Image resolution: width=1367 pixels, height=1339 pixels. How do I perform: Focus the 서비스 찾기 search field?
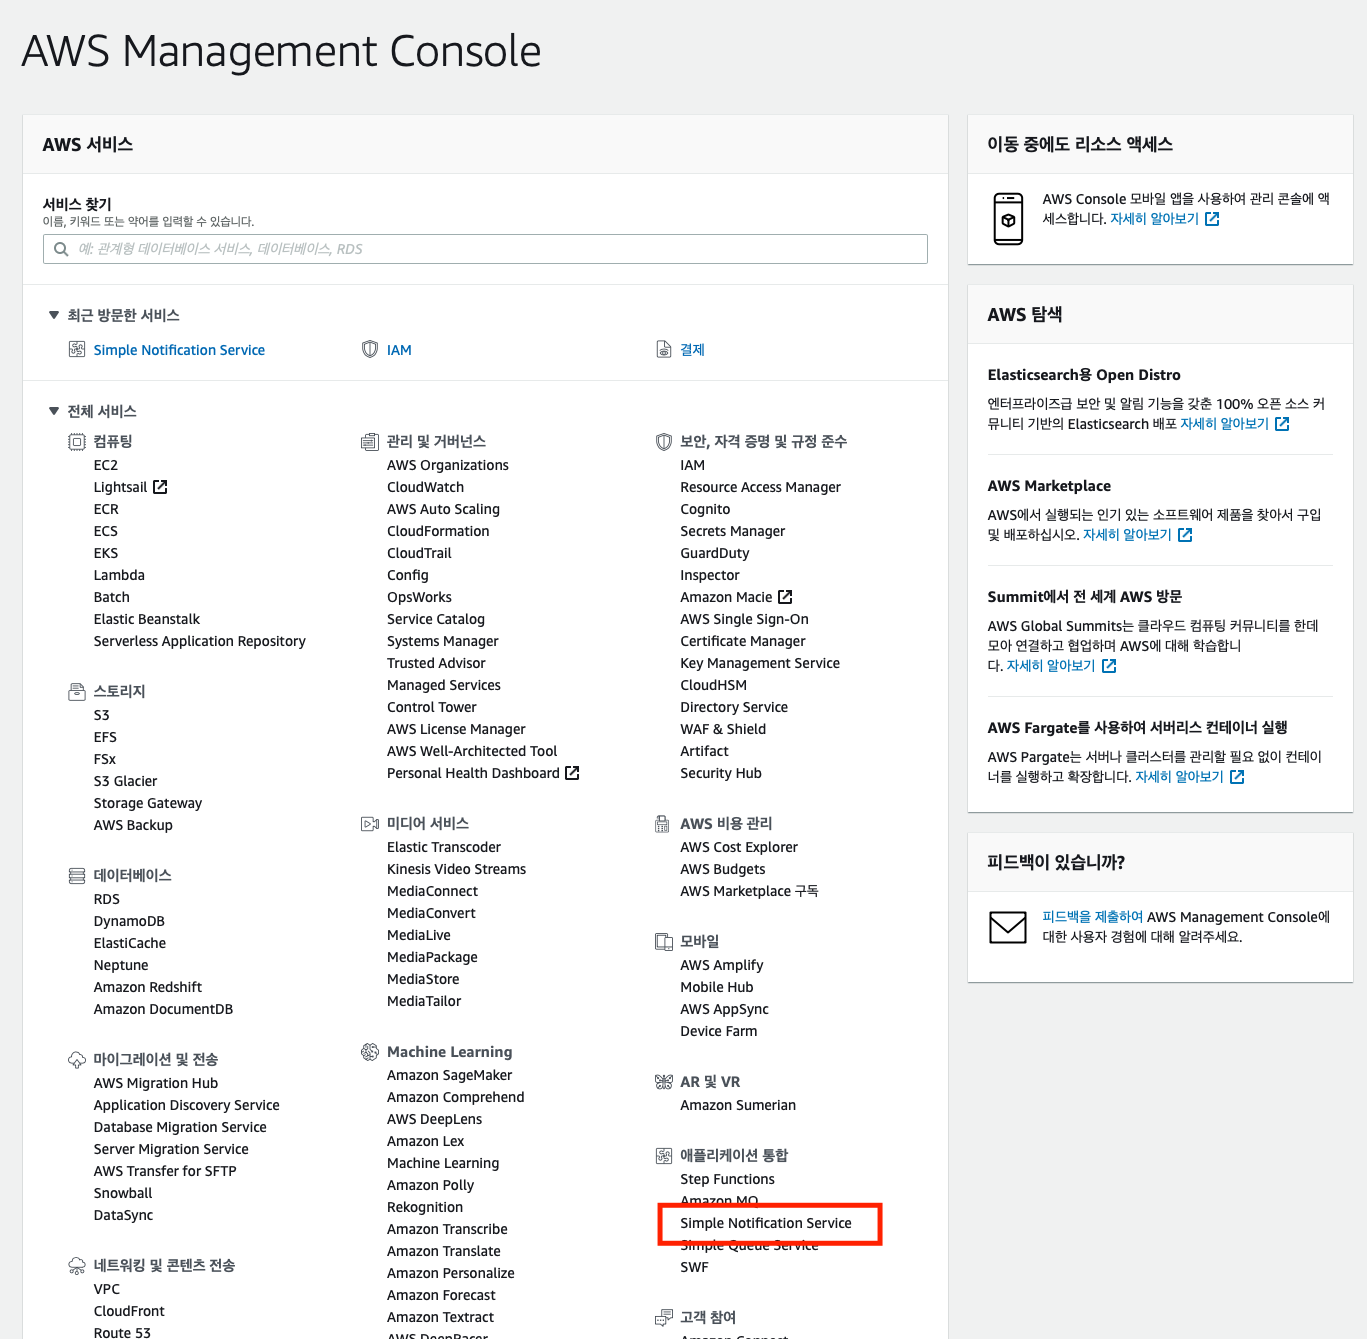pos(485,249)
